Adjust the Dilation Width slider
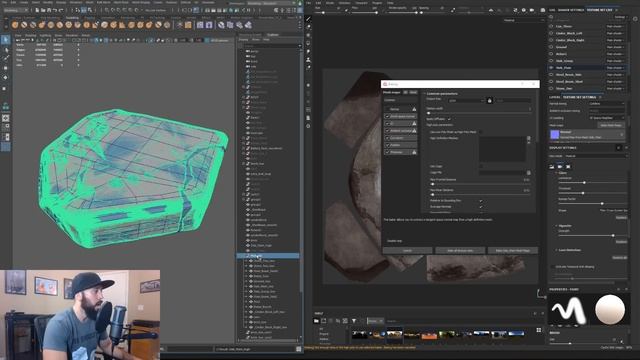 [x=479, y=113]
